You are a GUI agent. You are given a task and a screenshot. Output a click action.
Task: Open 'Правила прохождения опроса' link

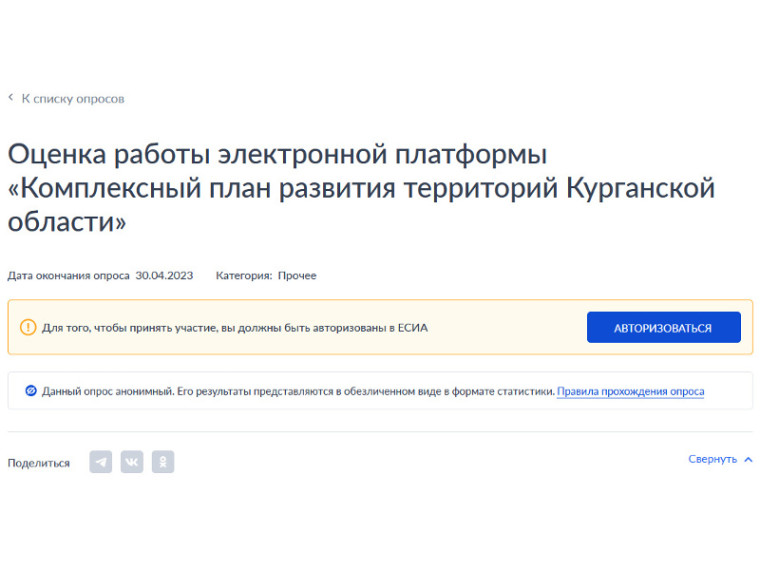click(x=631, y=391)
